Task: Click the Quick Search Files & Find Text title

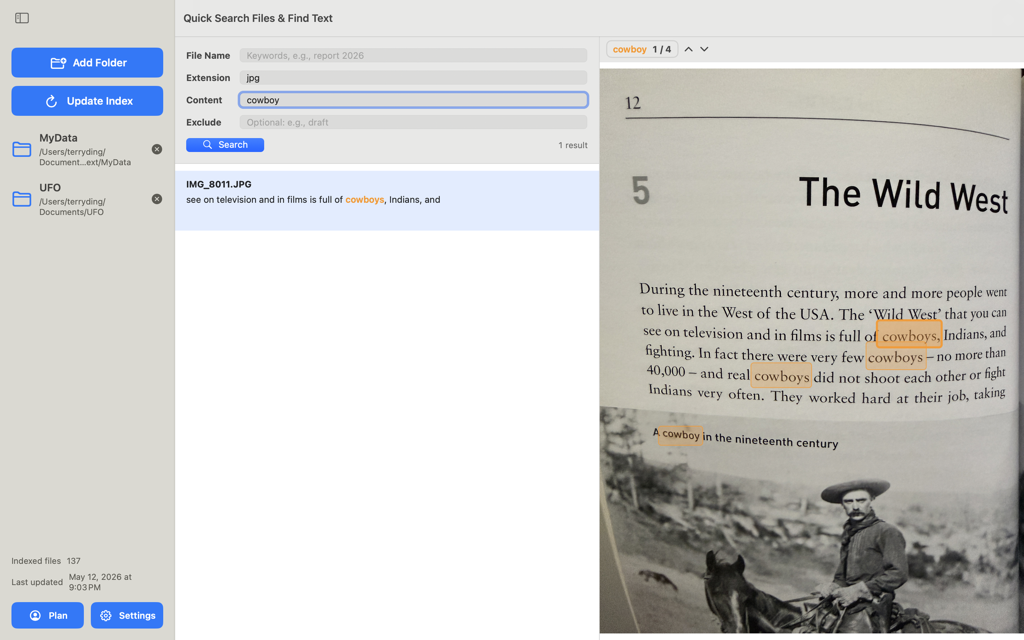Action: pyautogui.click(x=258, y=18)
